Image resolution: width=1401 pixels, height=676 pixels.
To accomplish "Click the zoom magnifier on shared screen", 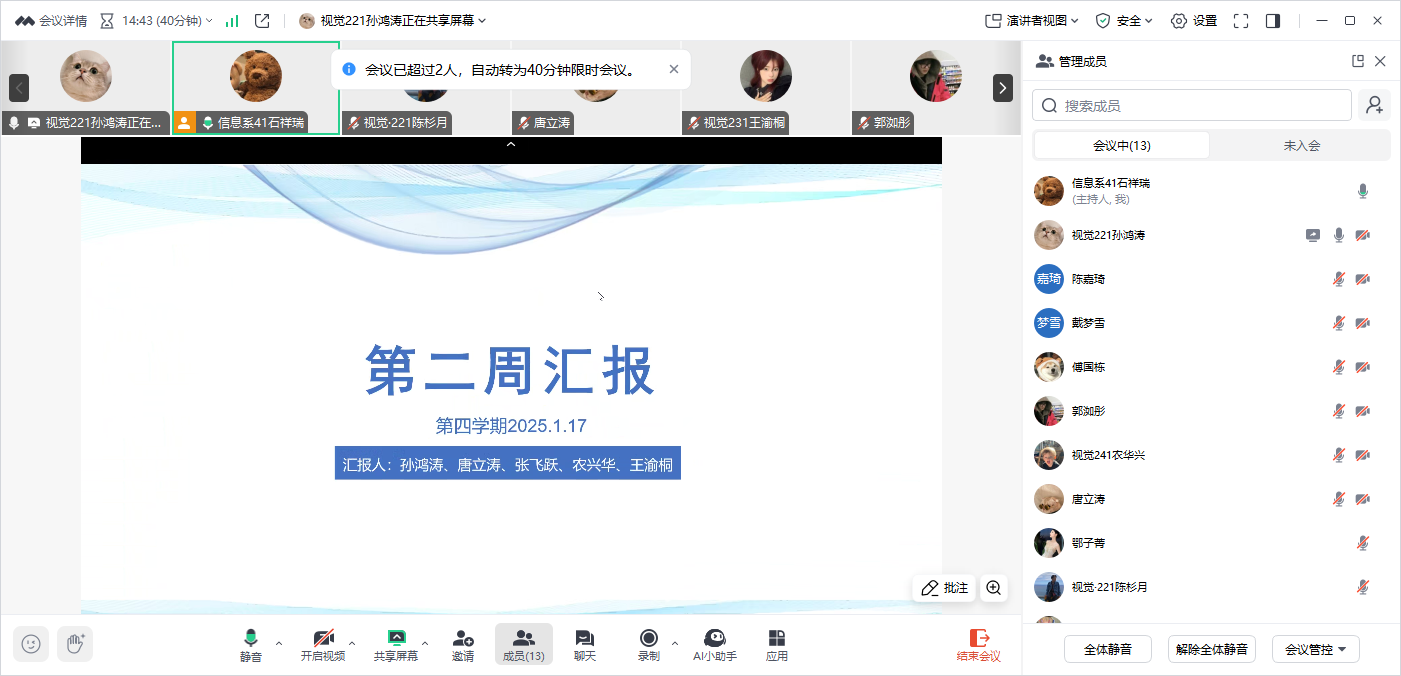I will click(993, 588).
